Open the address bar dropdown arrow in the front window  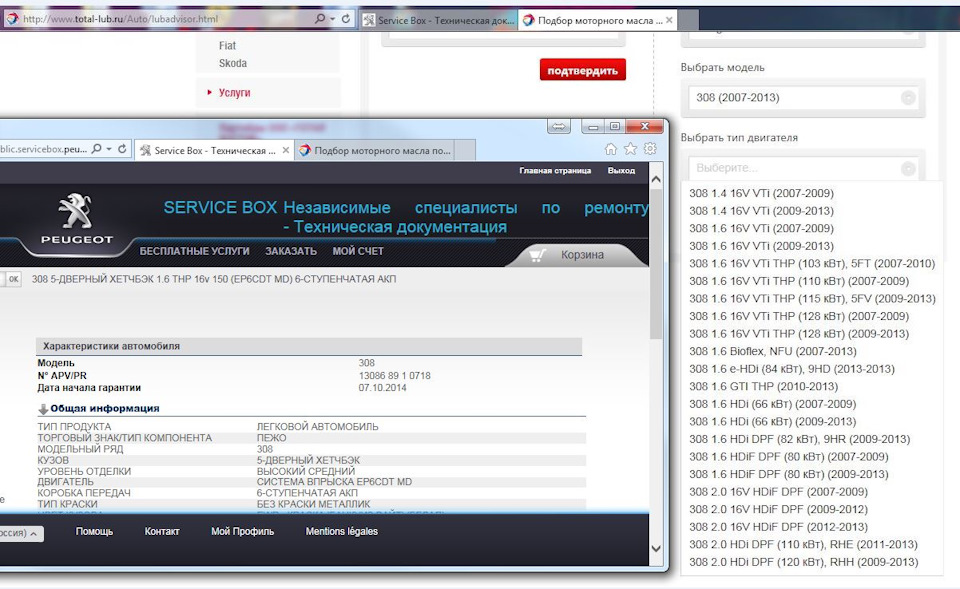109,149
